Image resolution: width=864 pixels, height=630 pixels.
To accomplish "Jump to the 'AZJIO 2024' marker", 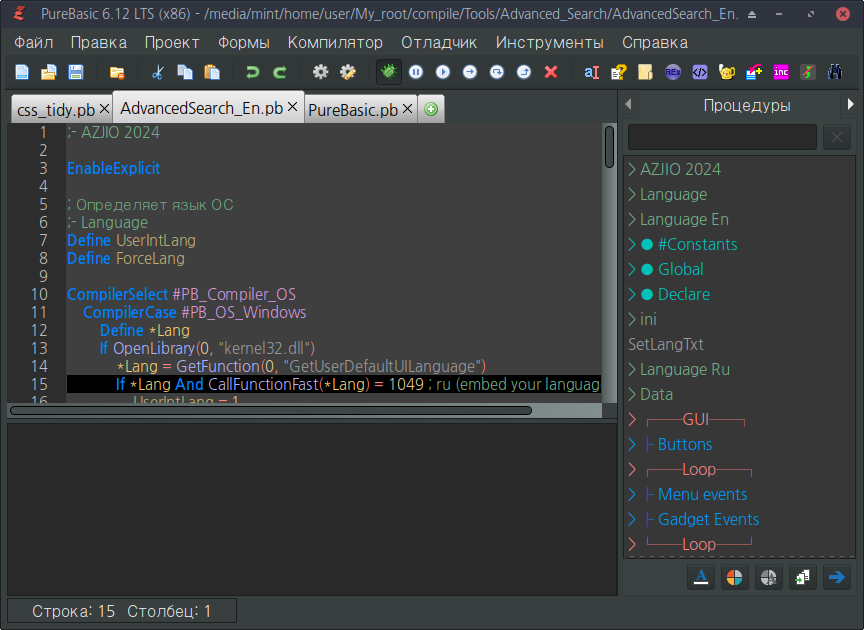I will pos(680,169).
